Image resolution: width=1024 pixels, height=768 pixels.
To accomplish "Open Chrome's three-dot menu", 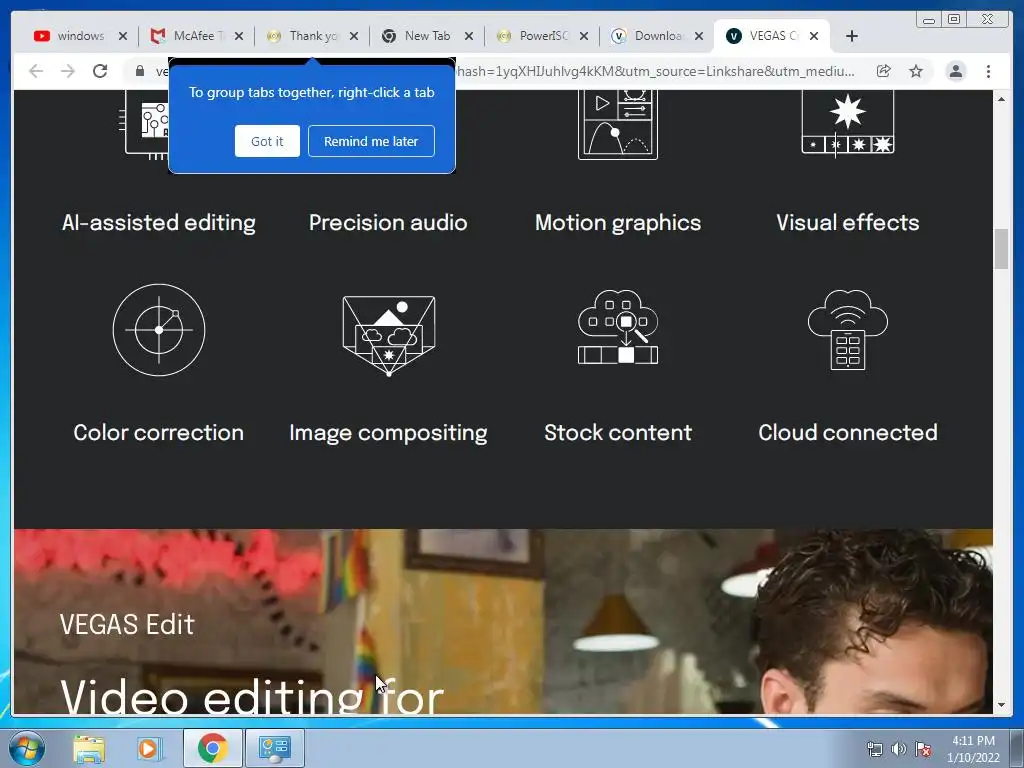I will 989,71.
